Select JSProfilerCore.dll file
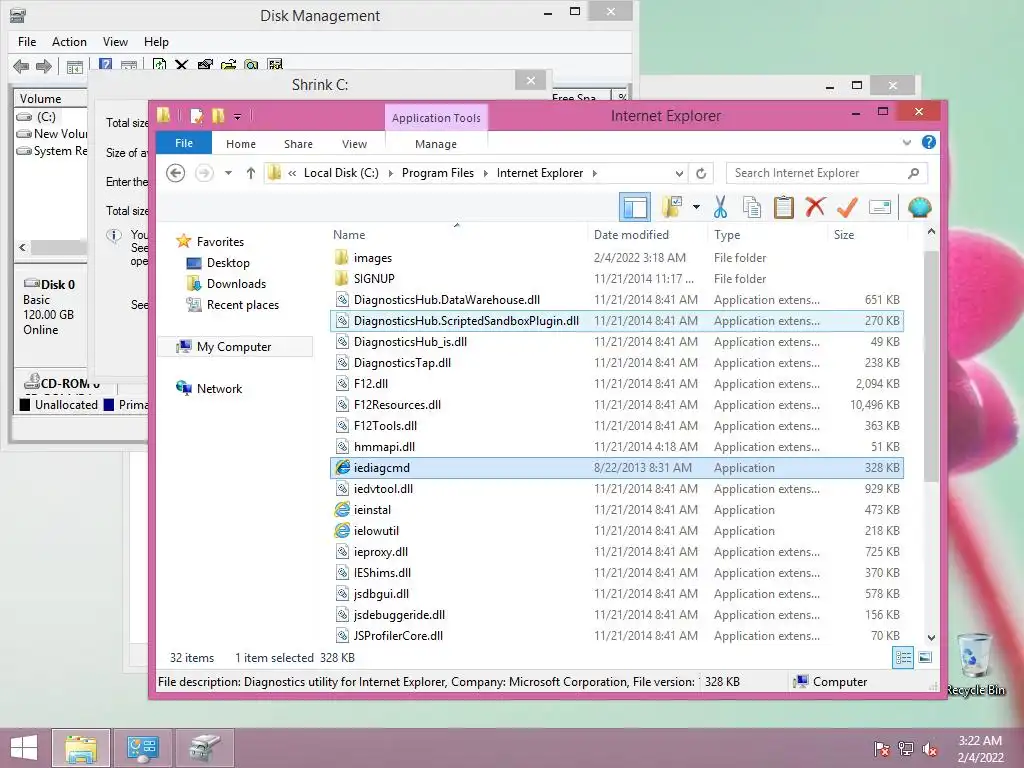Image resolution: width=1024 pixels, height=768 pixels. (617, 635)
